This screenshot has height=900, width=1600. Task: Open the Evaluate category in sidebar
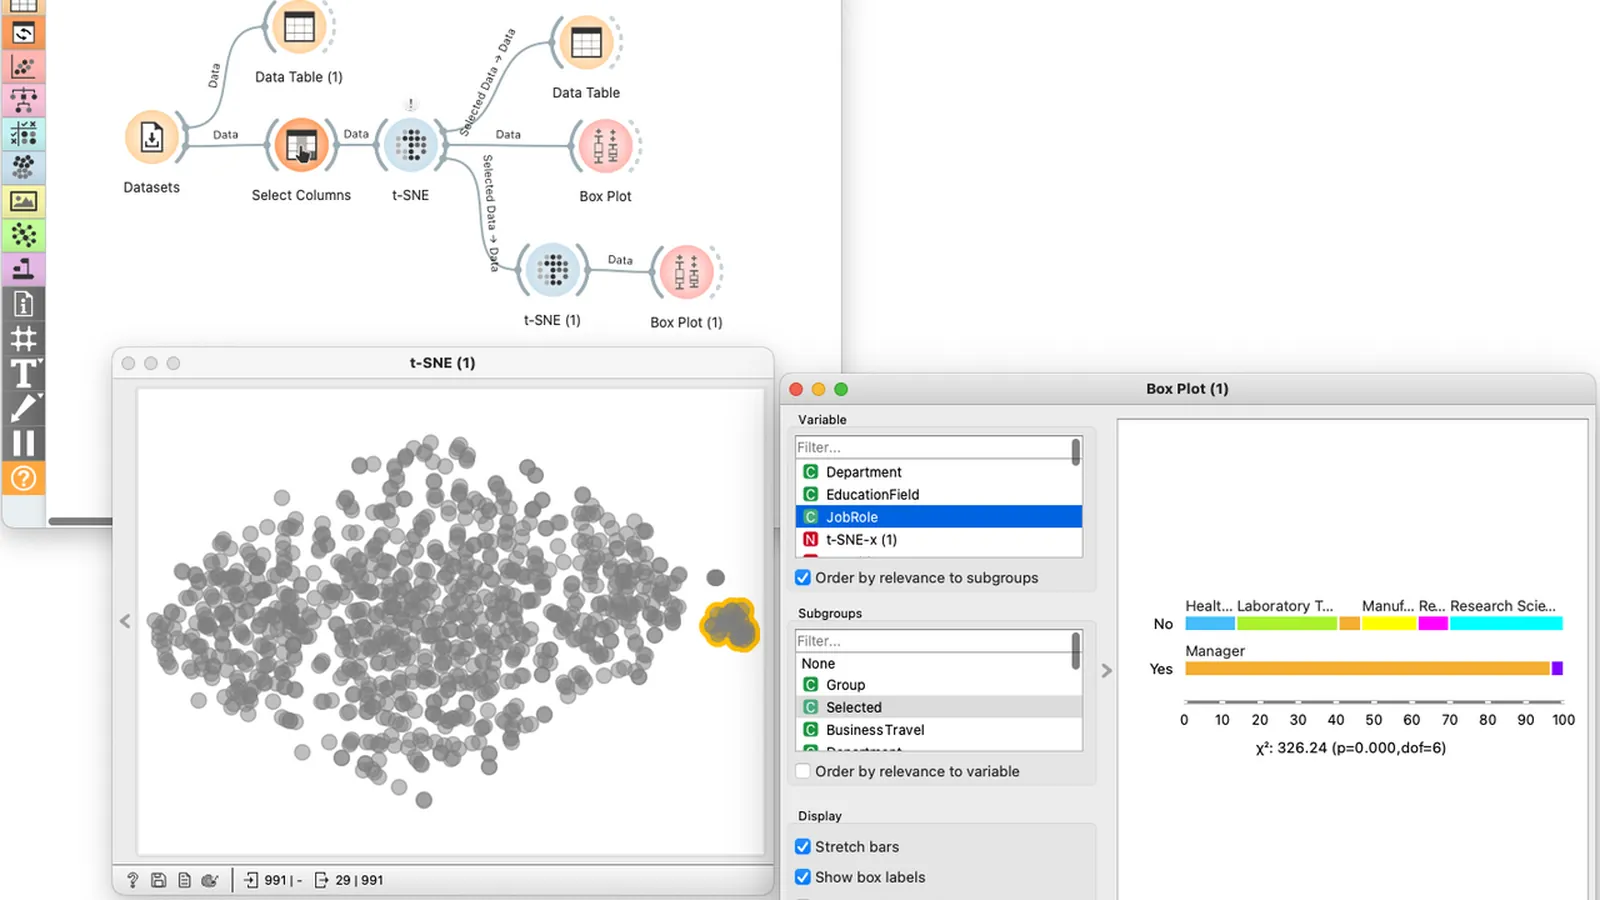[24, 134]
